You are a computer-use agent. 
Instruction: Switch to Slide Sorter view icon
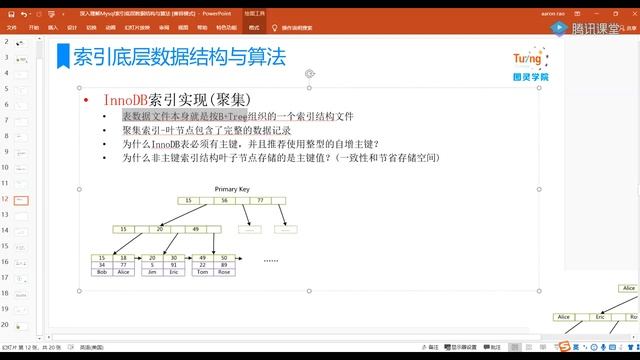529,347
